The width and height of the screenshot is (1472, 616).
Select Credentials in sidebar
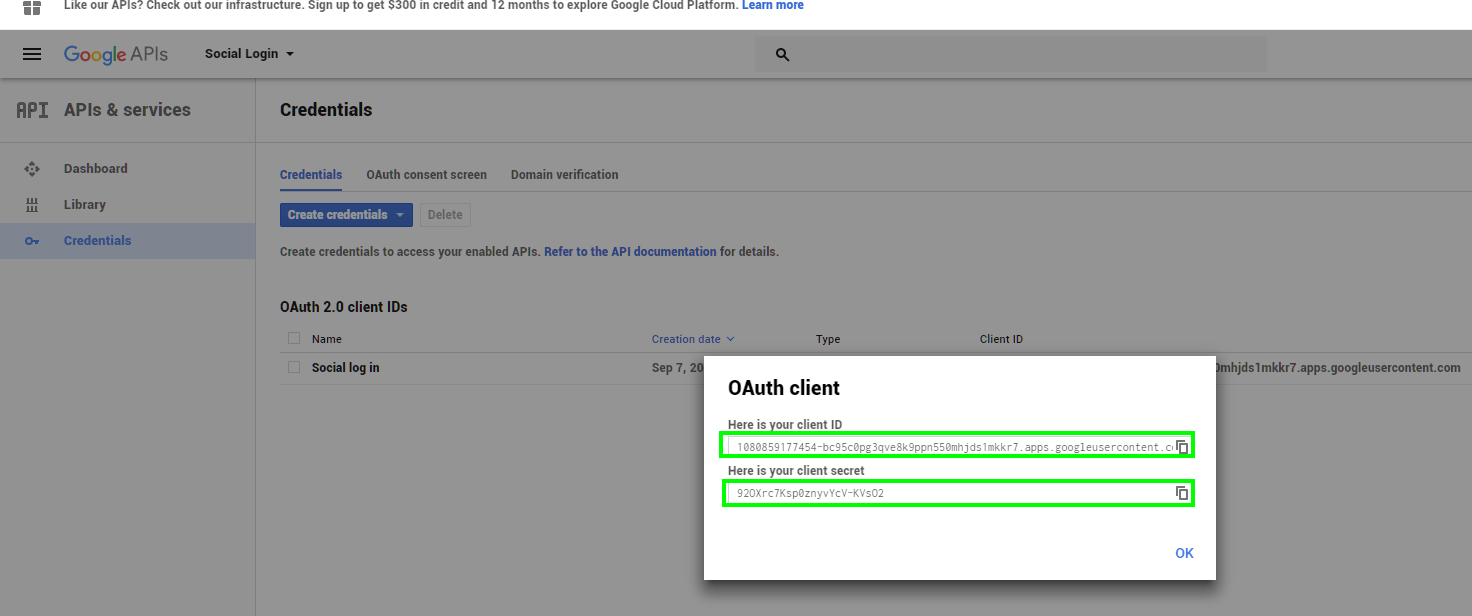click(x=127, y=241)
